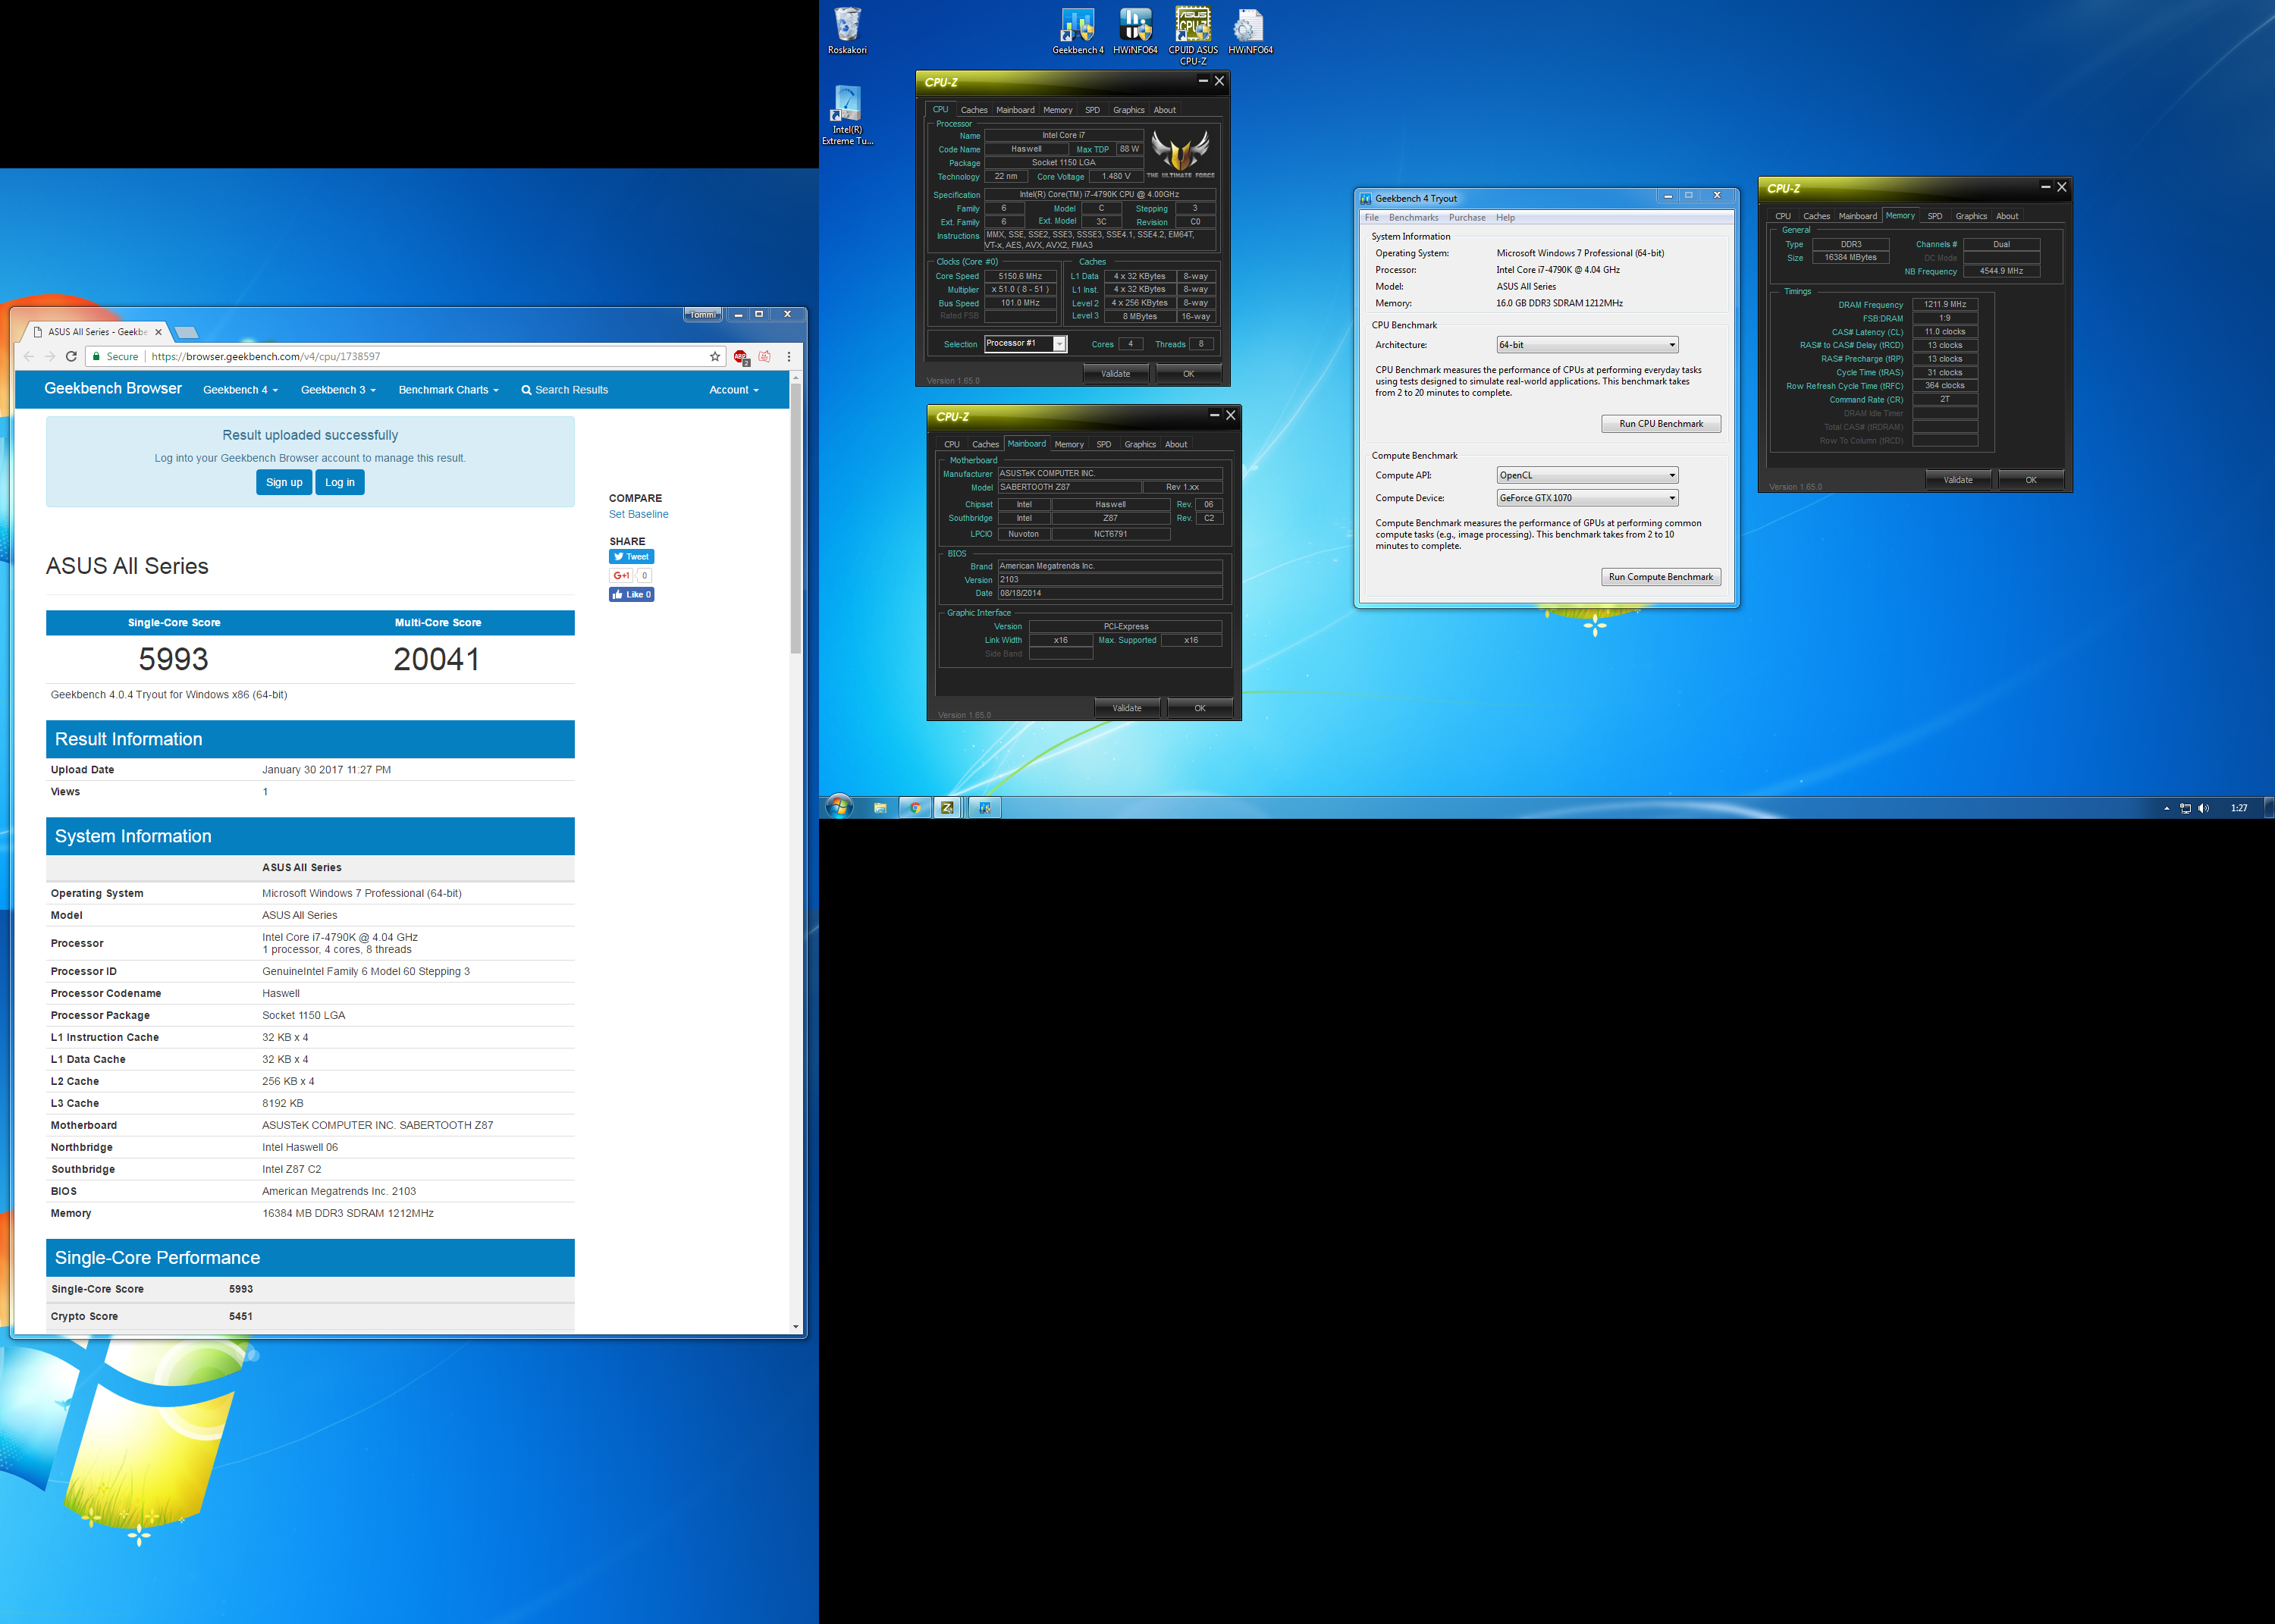
Task: Click the taskbar clock showing 1:27
Action: pos(2239,808)
